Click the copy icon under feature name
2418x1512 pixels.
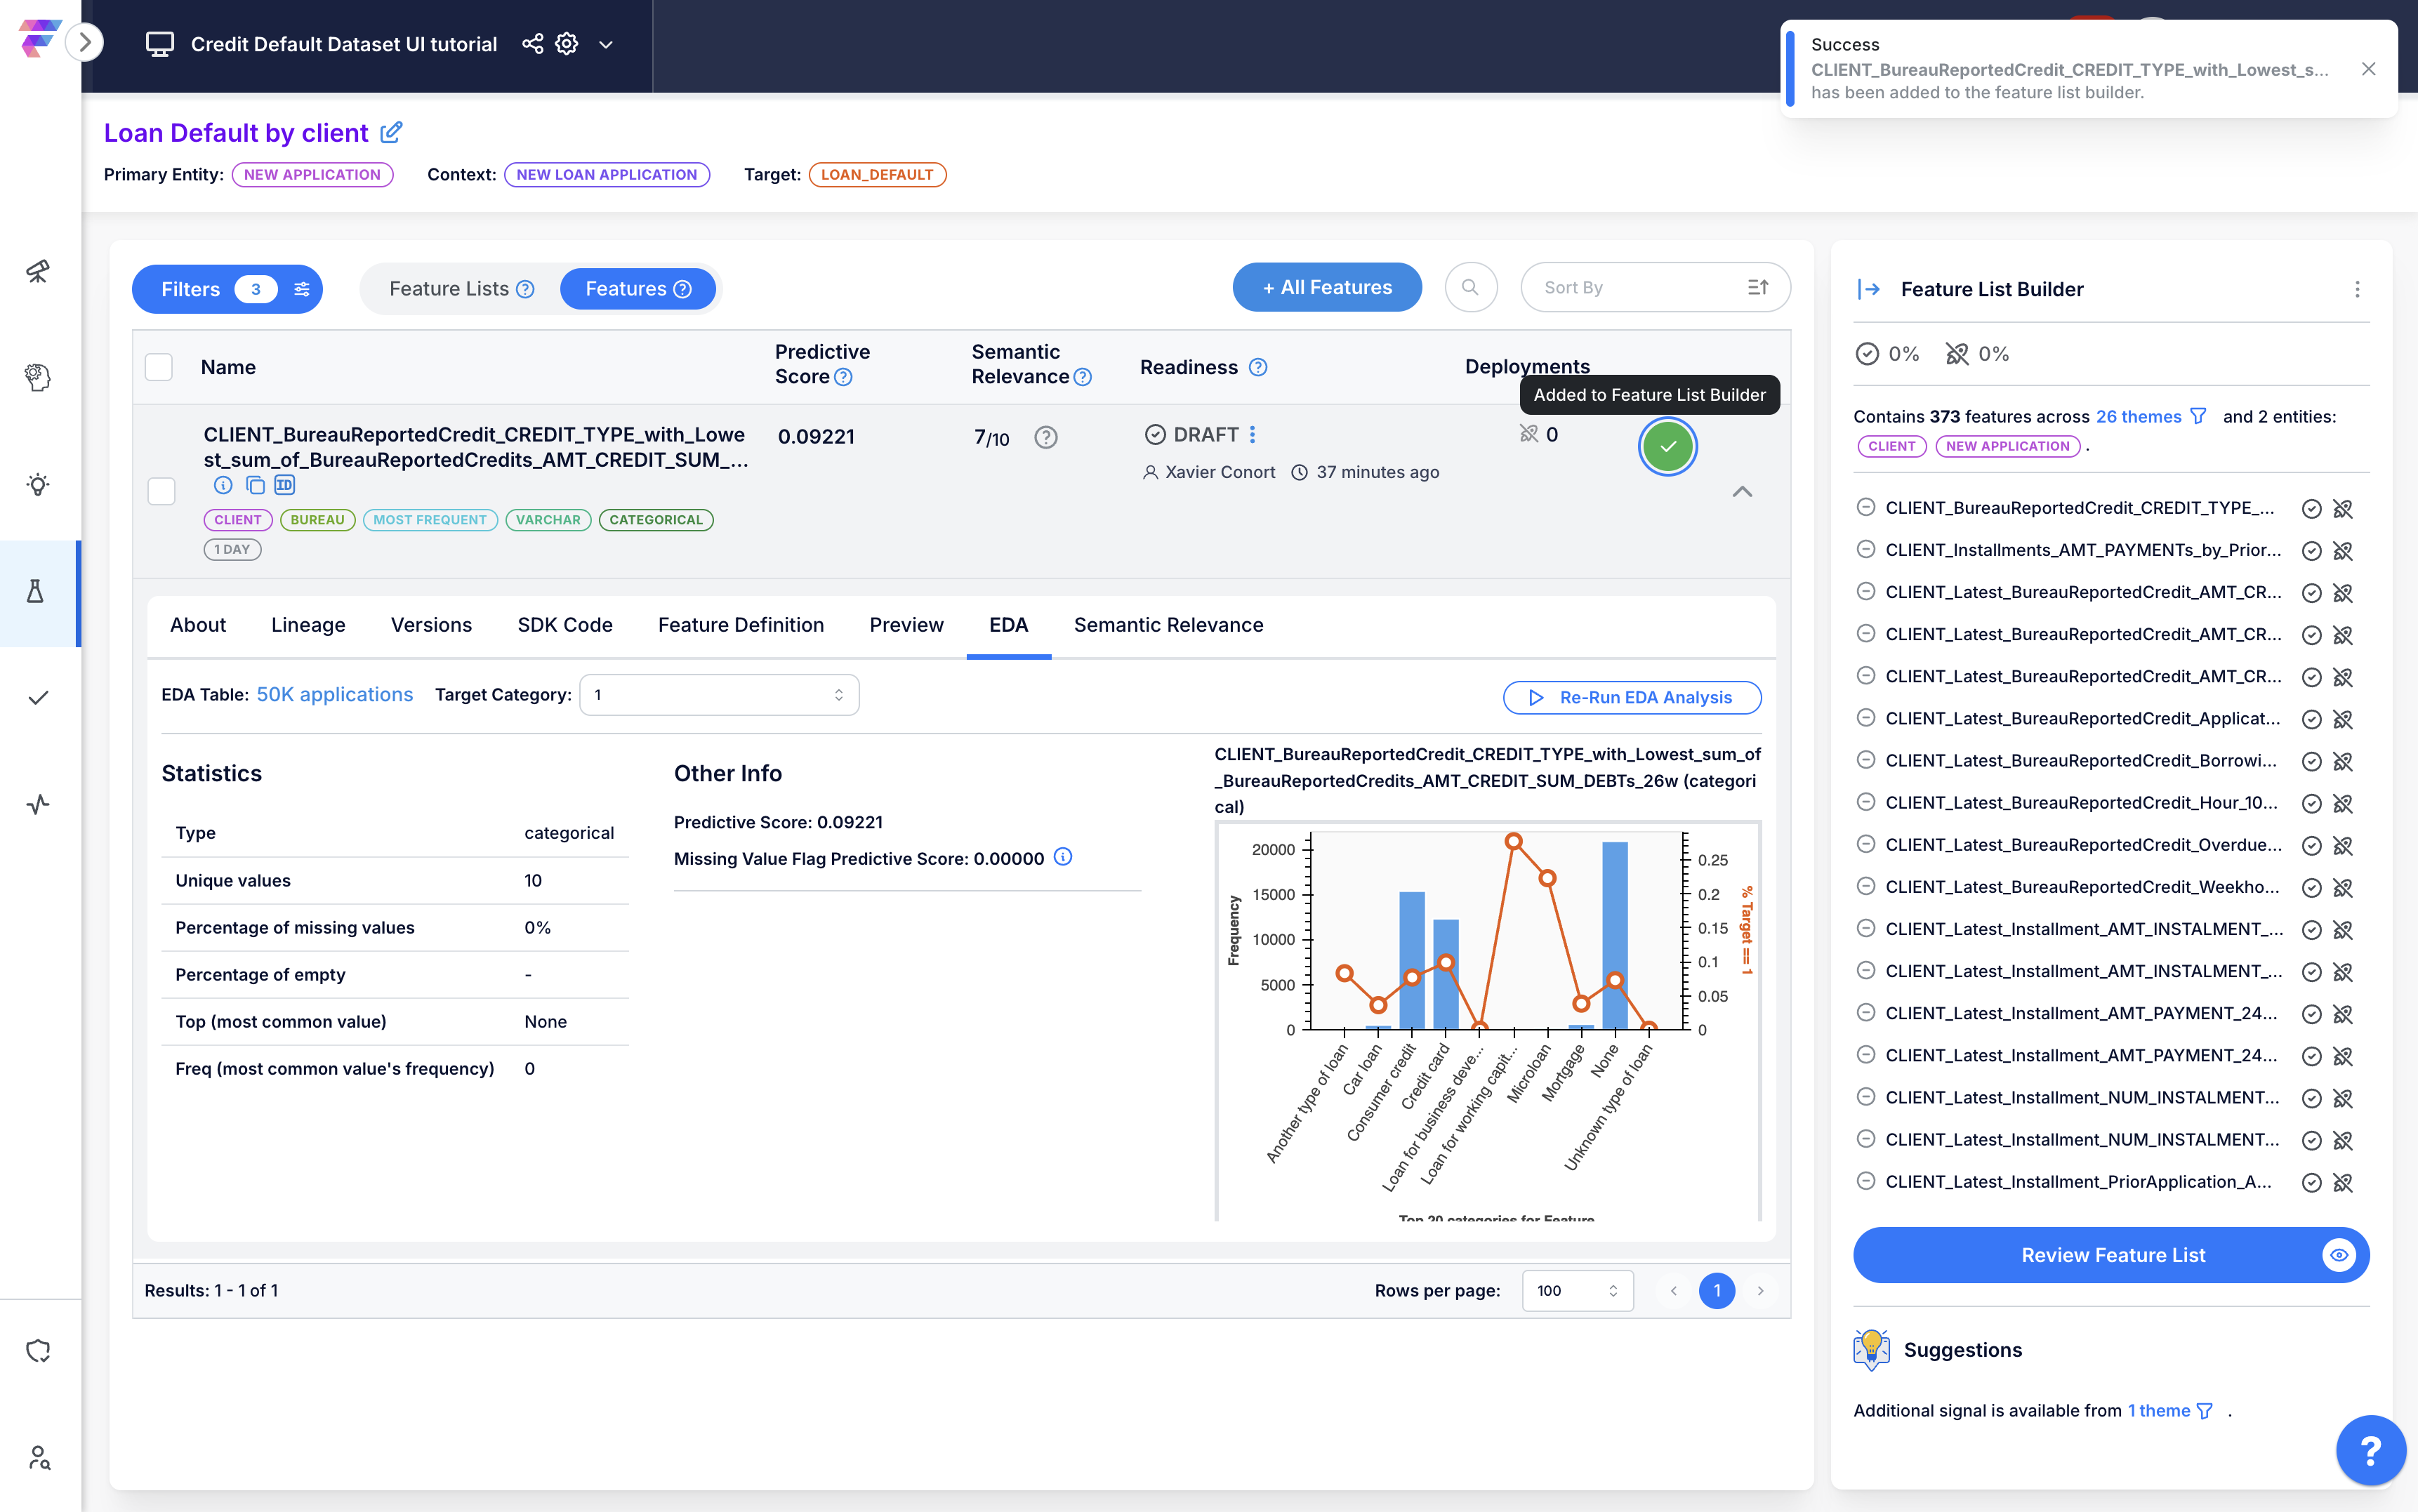(x=255, y=486)
